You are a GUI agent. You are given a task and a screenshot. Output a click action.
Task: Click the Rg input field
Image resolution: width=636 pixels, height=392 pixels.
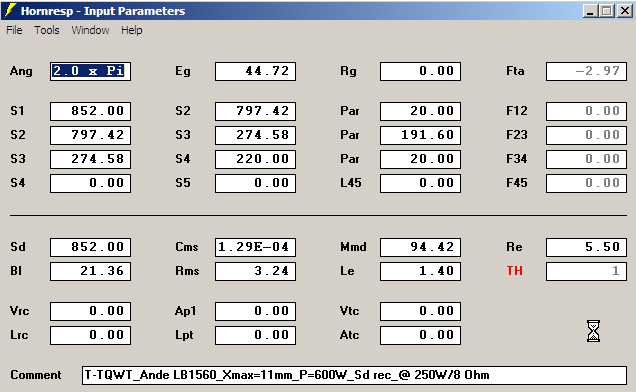click(420, 71)
